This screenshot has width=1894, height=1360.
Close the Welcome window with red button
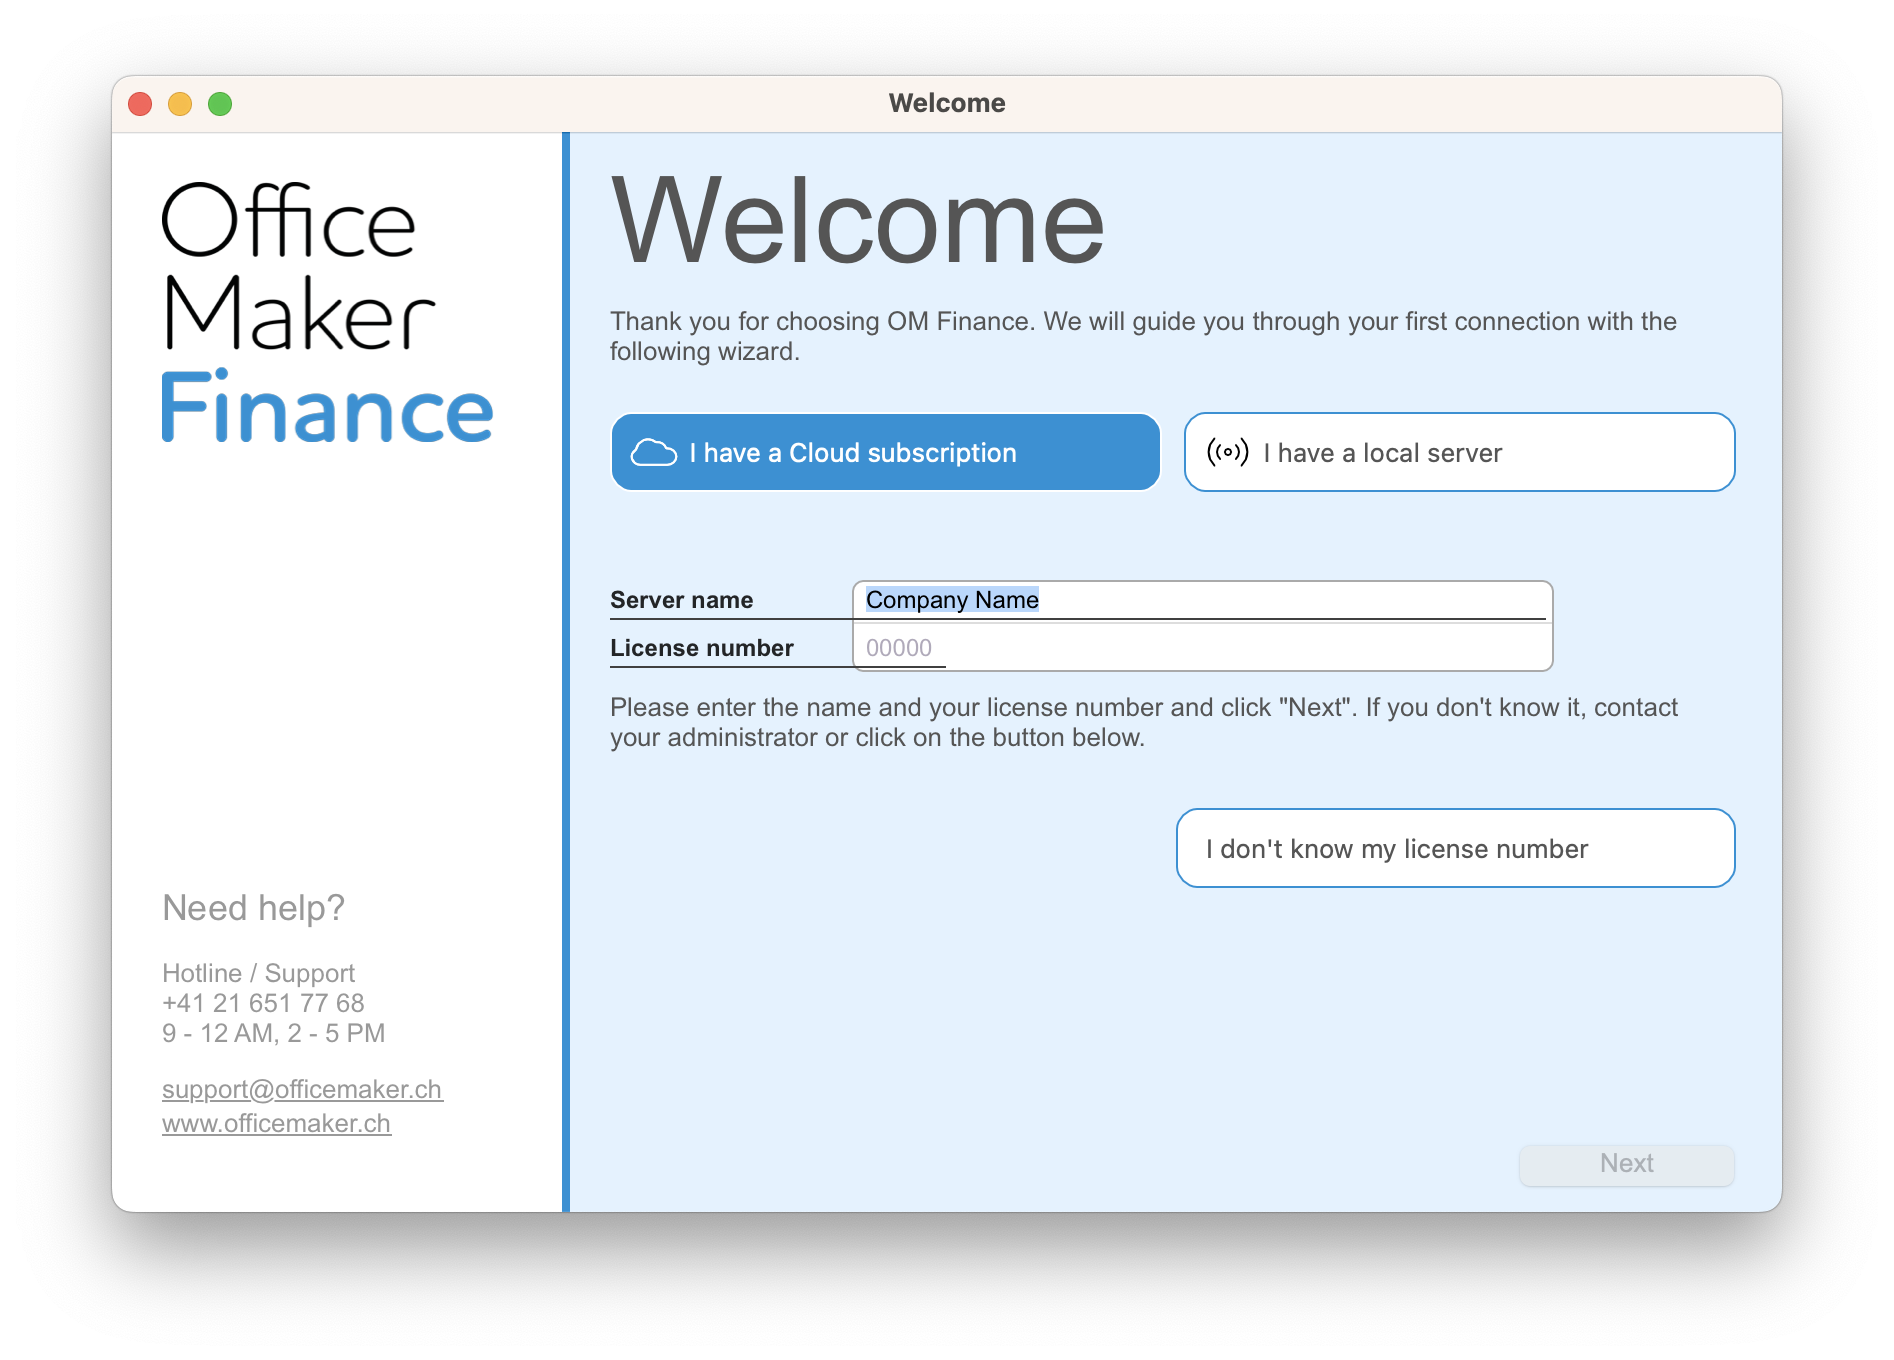point(140,104)
